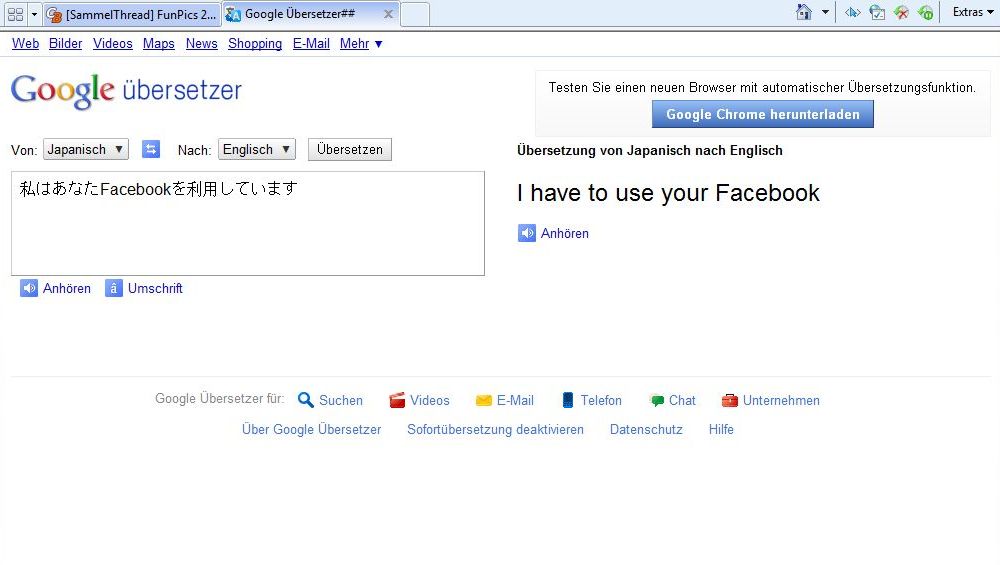Click the translated text I have to use your Facebook

tap(668, 193)
